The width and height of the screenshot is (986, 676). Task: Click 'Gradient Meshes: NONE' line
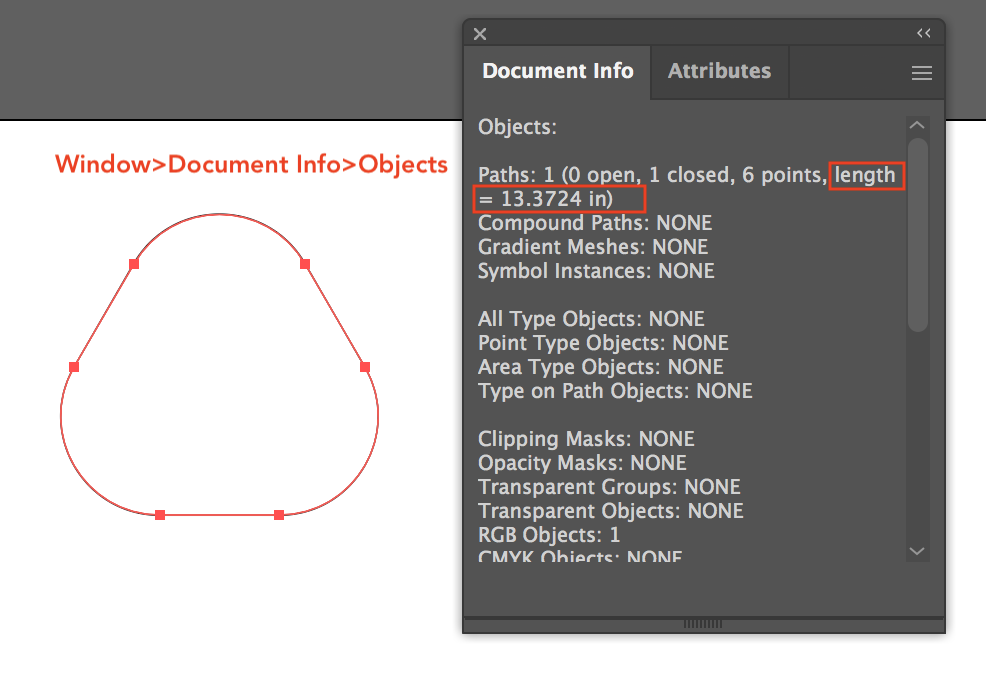(x=593, y=247)
